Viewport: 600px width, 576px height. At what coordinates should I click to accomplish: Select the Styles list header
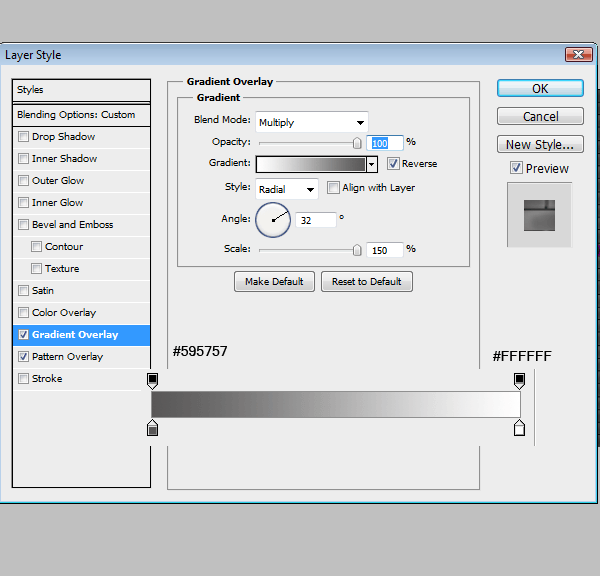(81, 90)
